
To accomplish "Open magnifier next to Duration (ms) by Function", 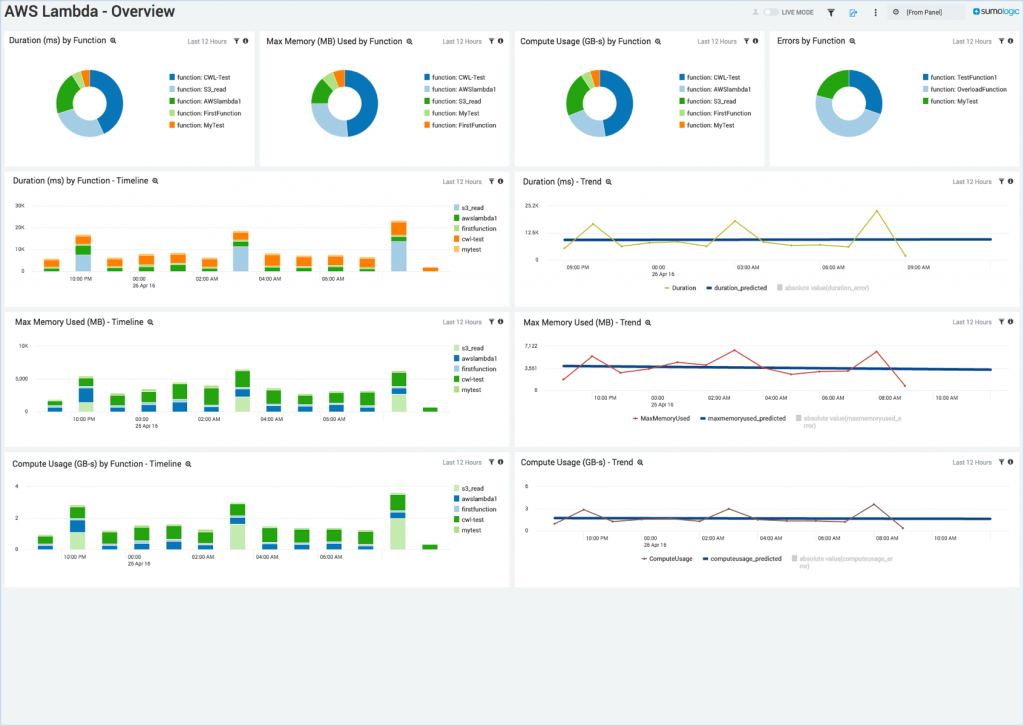I will pyautogui.click(x=113, y=40).
